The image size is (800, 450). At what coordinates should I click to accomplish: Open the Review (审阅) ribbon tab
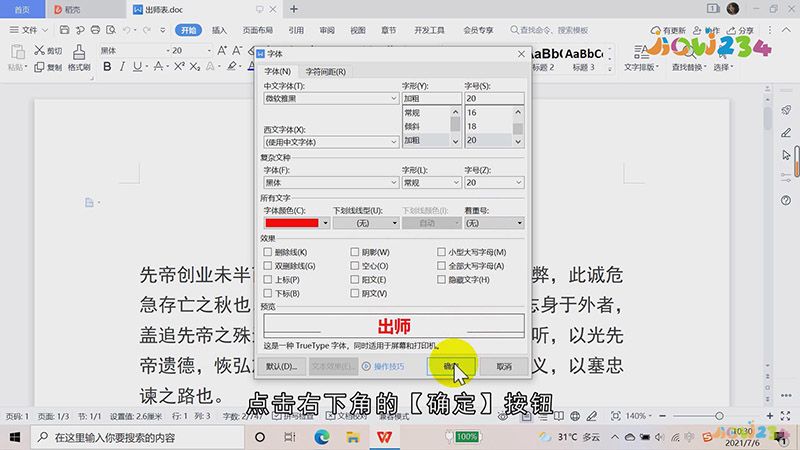pos(327,30)
